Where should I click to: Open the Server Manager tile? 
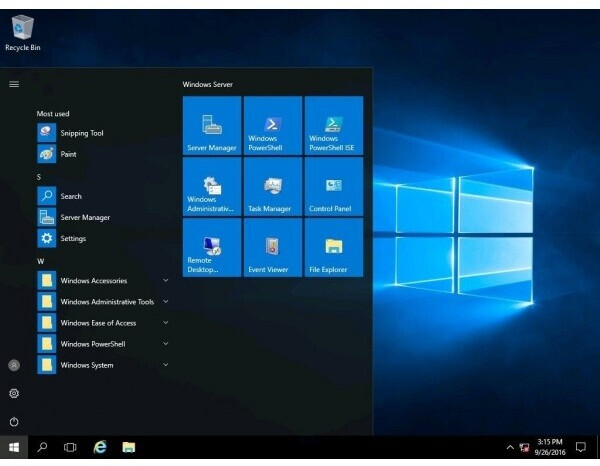click(x=212, y=126)
